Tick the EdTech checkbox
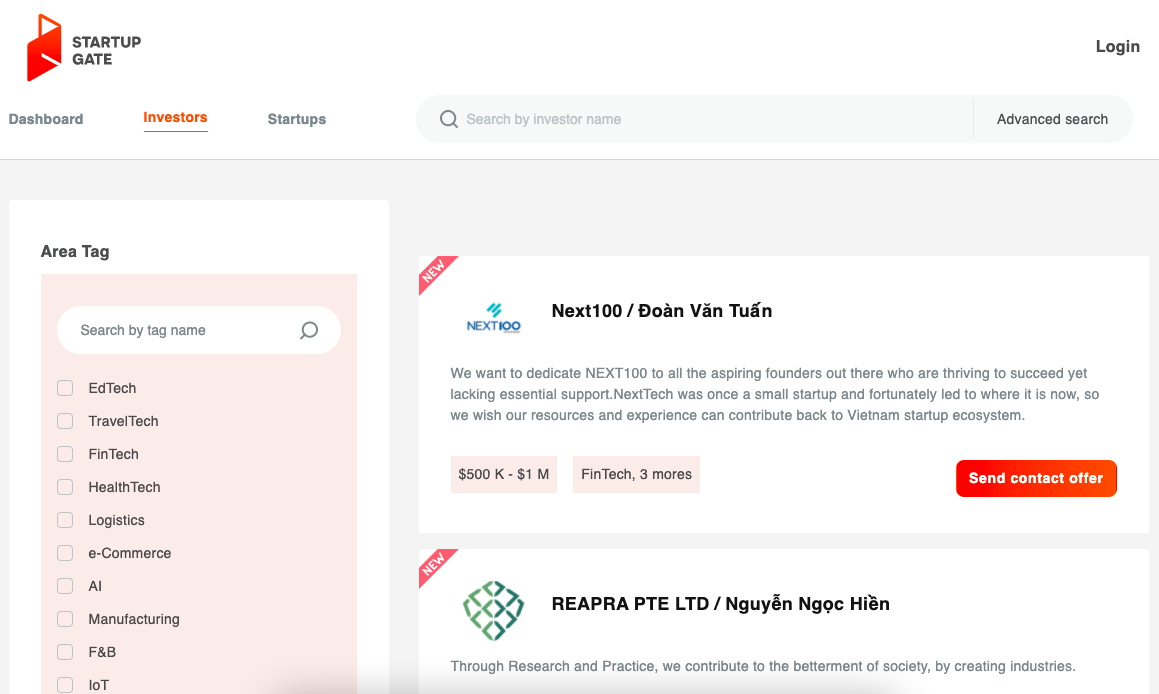This screenshot has height=694, width=1159. click(x=65, y=388)
